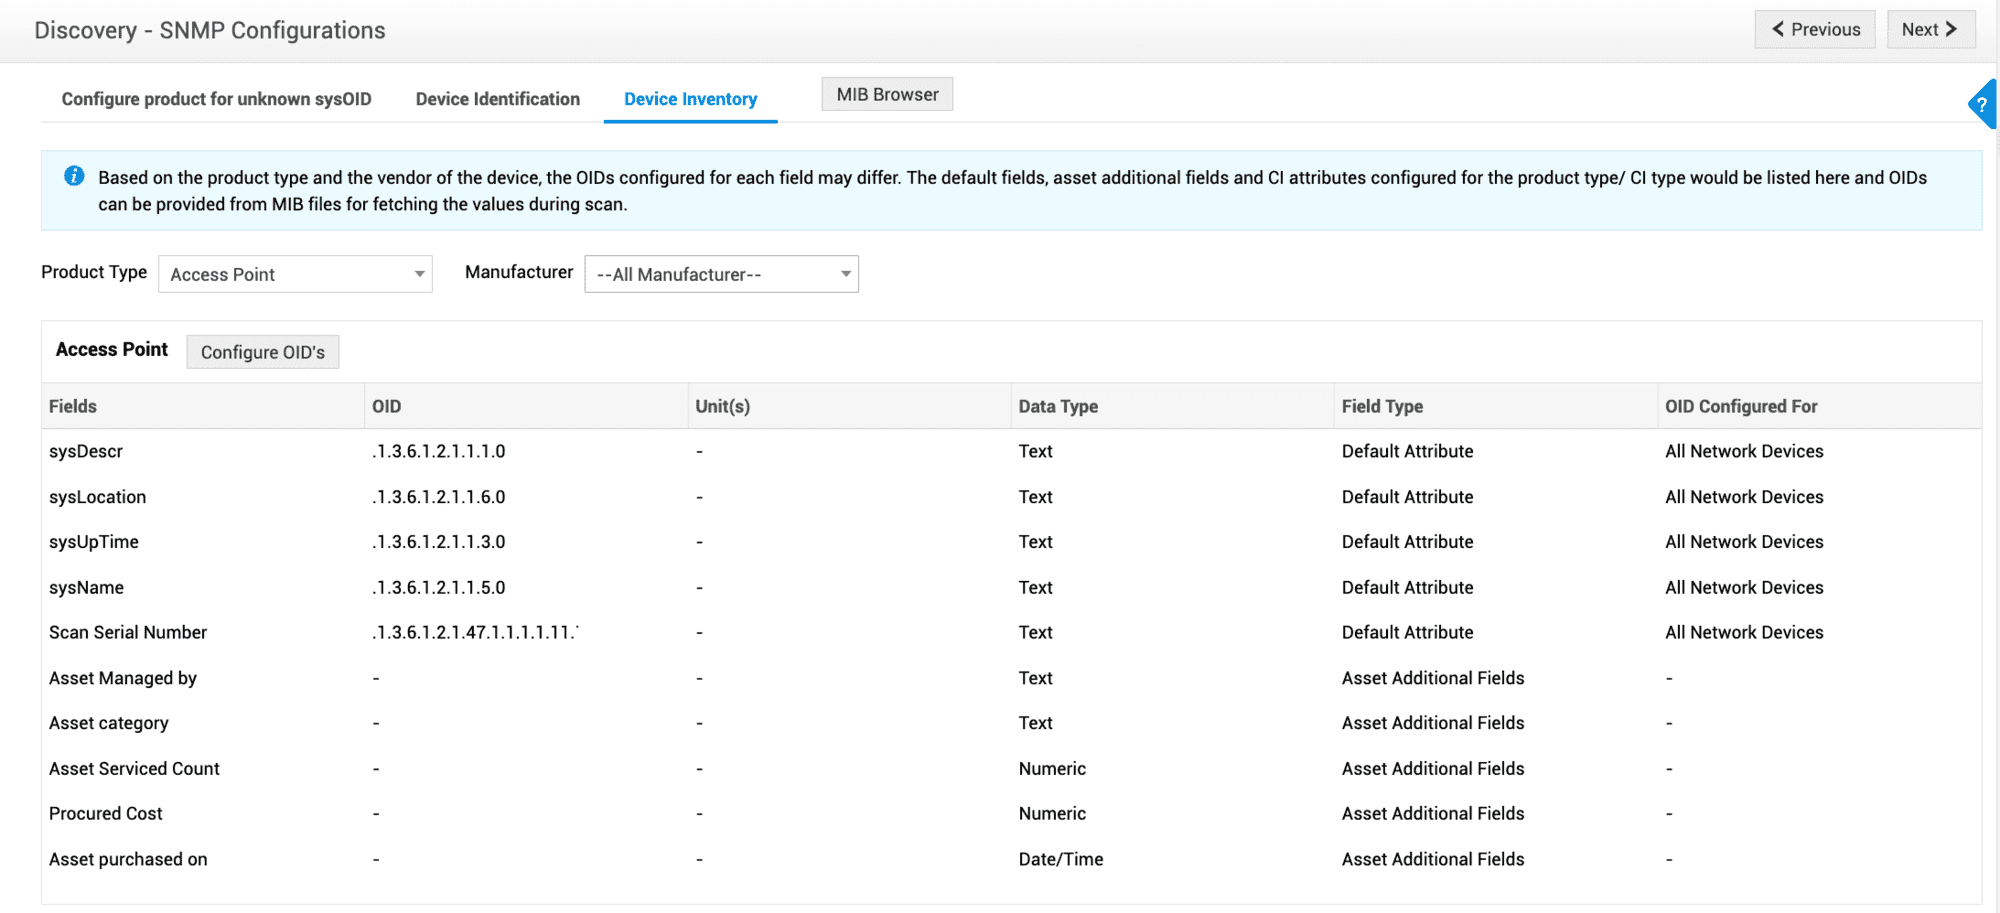
Task: Select the Device Inventory tab
Action: point(690,99)
